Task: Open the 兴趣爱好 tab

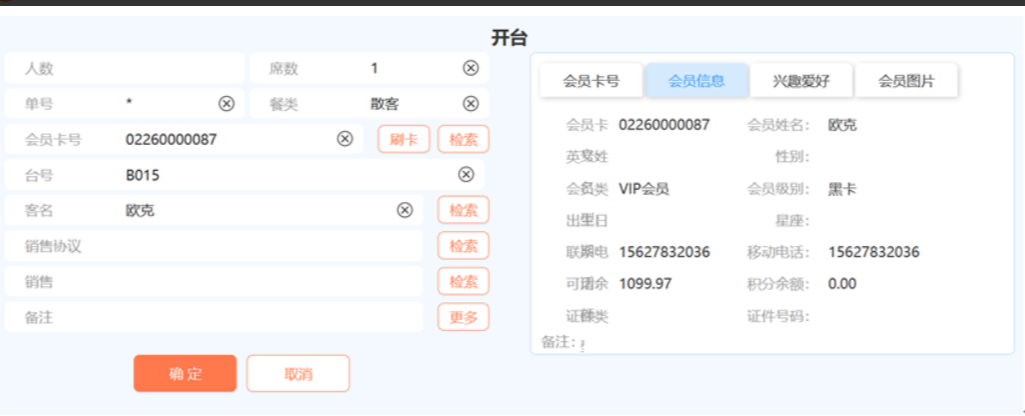Action: pos(801,81)
